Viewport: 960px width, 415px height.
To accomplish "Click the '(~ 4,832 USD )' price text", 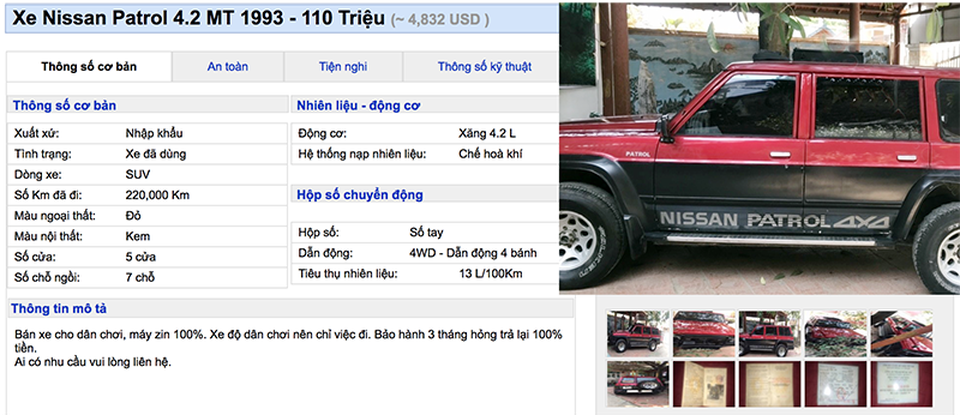I will [440, 20].
